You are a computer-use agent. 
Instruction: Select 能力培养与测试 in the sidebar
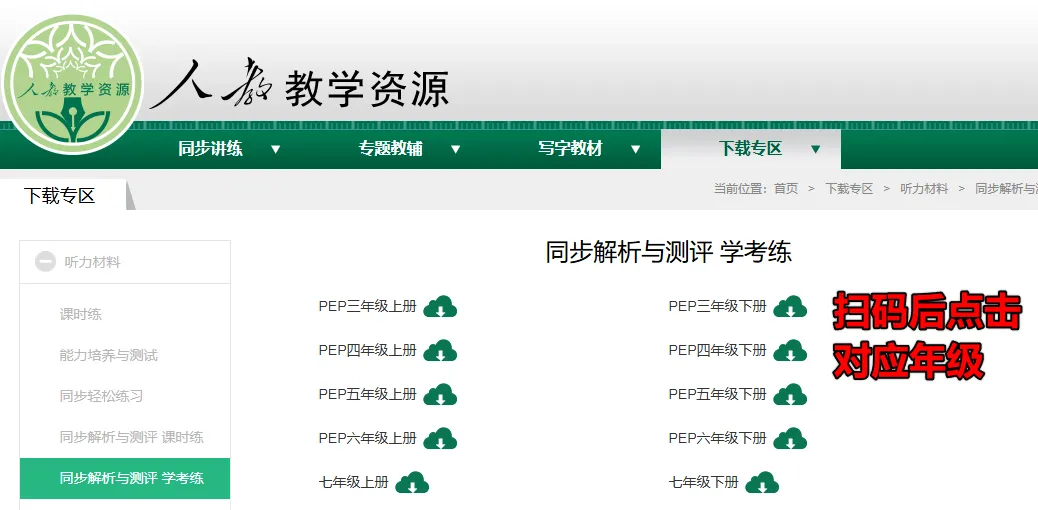click(x=109, y=356)
